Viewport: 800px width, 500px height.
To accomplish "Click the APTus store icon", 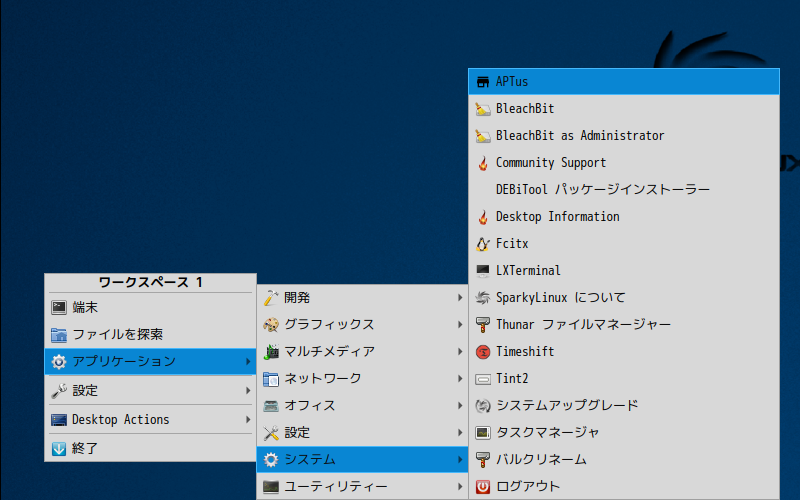I will pos(483,82).
